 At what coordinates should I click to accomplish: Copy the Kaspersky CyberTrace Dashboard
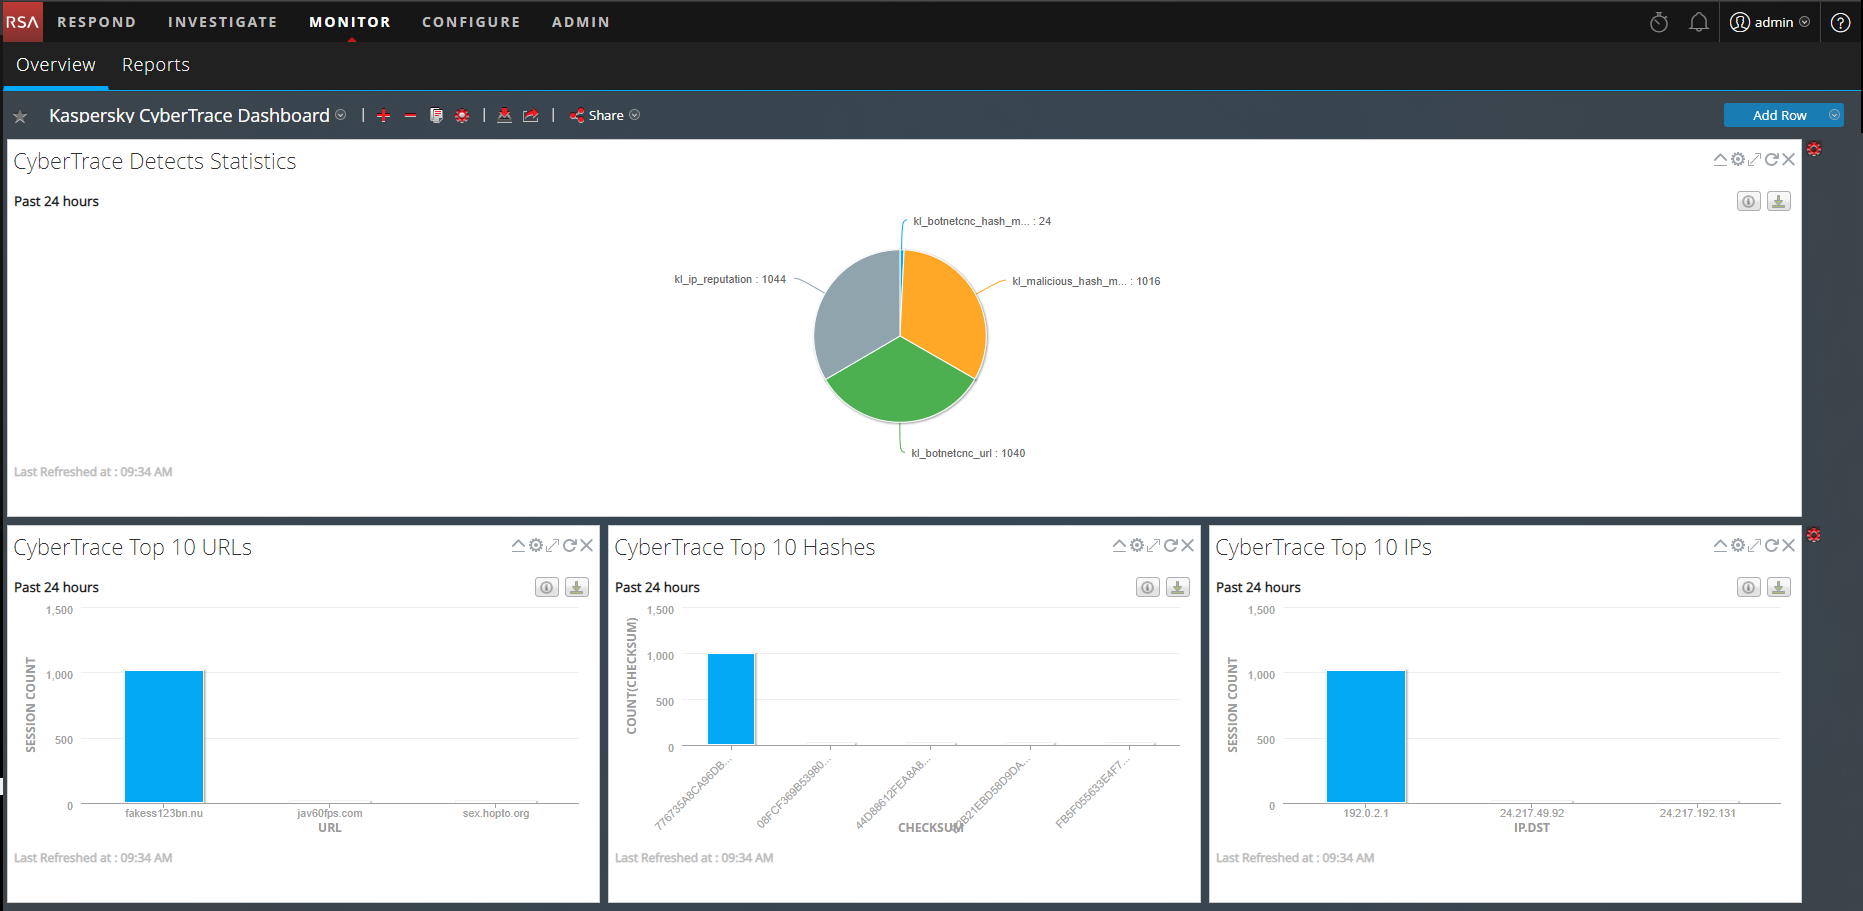point(436,115)
